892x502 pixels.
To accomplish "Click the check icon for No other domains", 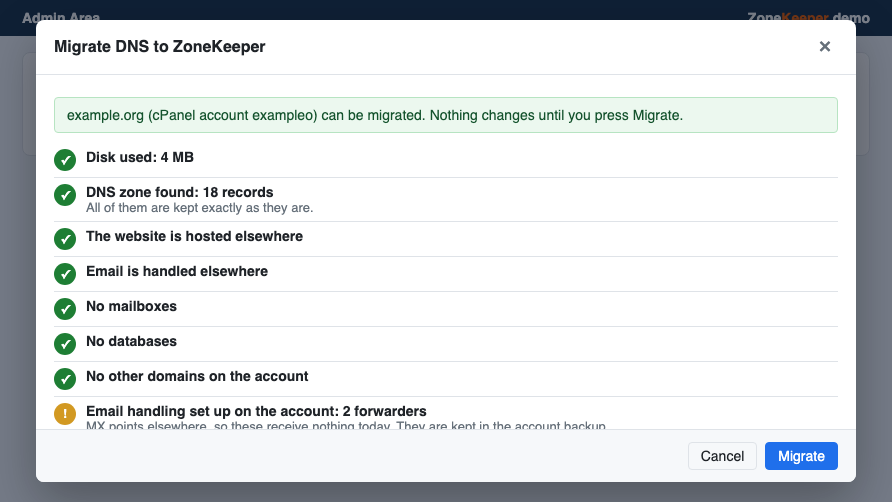I will pos(65,378).
